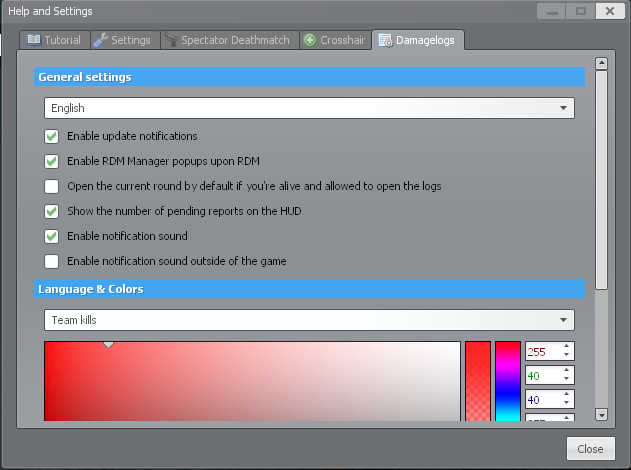This screenshot has height=470, width=631.
Task: Click the Close button
Action: [x=590, y=449]
